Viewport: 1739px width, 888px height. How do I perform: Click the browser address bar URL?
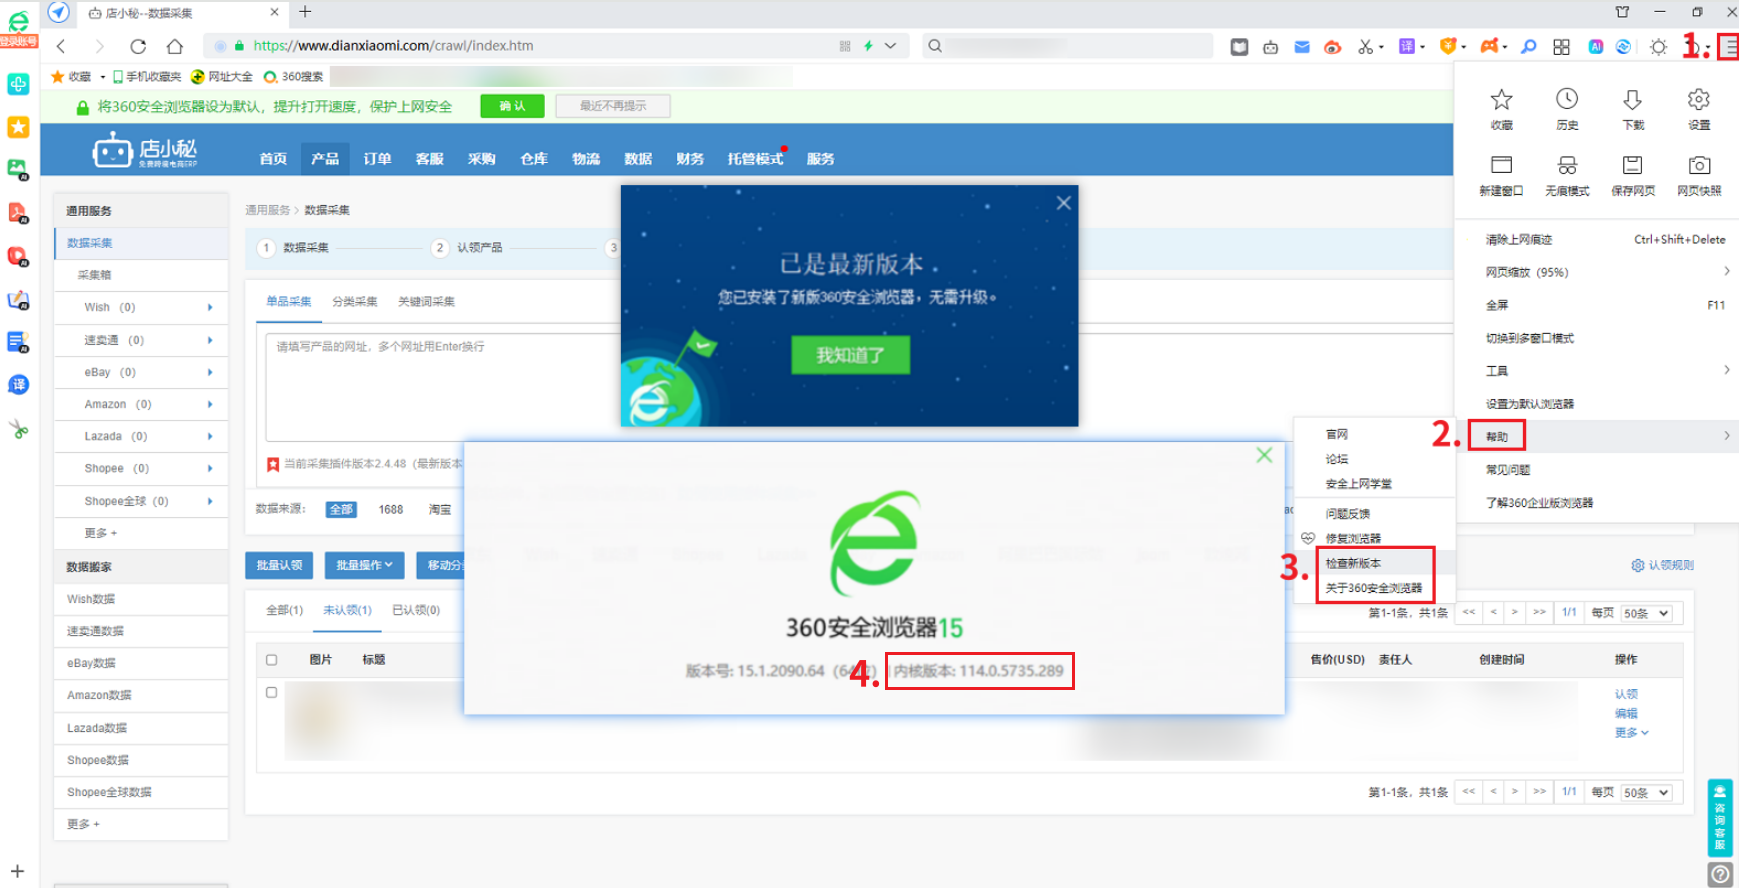(393, 46)
